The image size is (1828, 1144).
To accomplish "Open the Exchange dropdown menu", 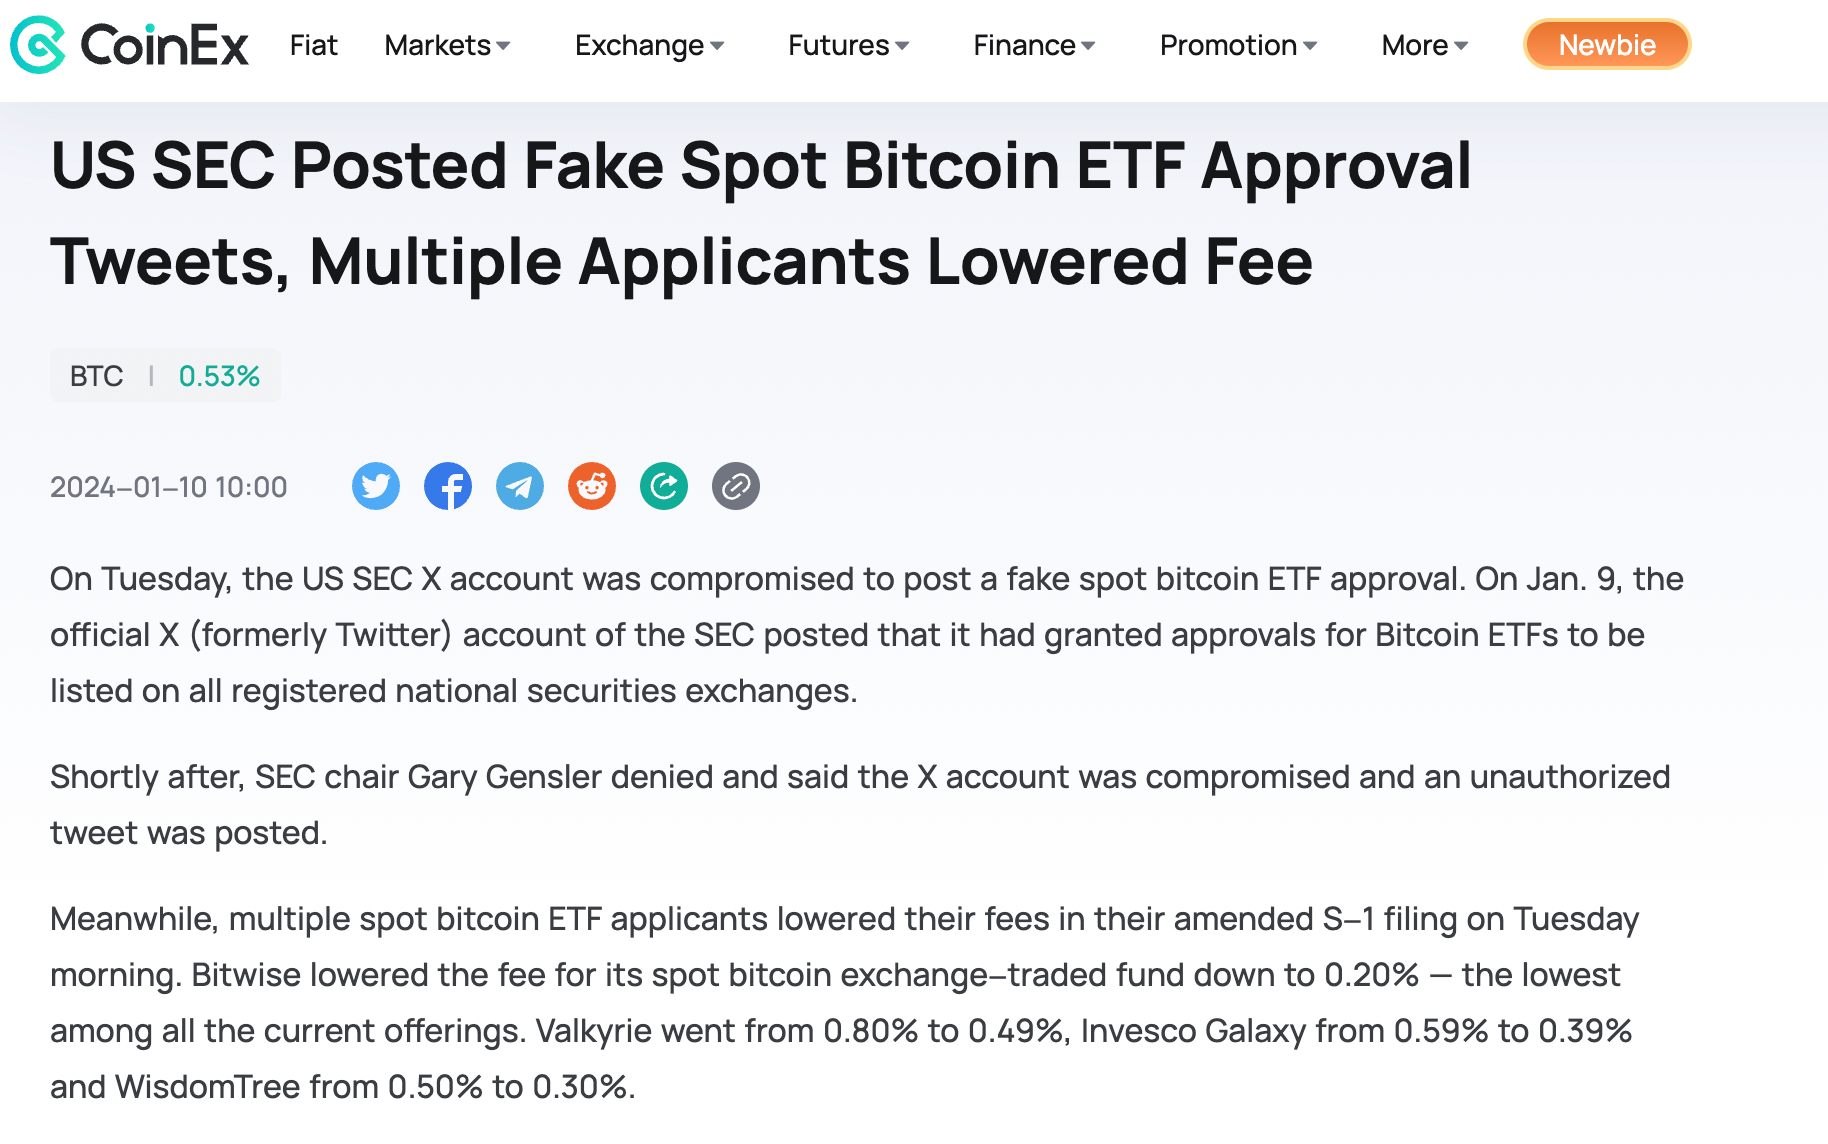I will click(x=649, y=45).
